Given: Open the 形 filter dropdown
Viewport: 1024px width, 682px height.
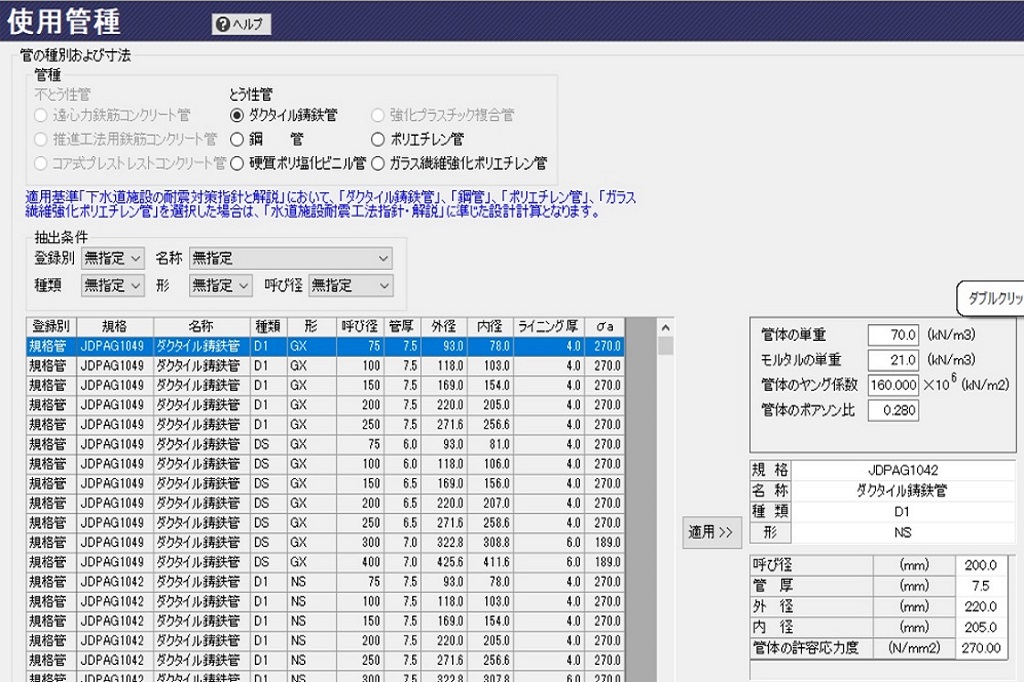Looking at the screenshot, I should coord(221,285).
